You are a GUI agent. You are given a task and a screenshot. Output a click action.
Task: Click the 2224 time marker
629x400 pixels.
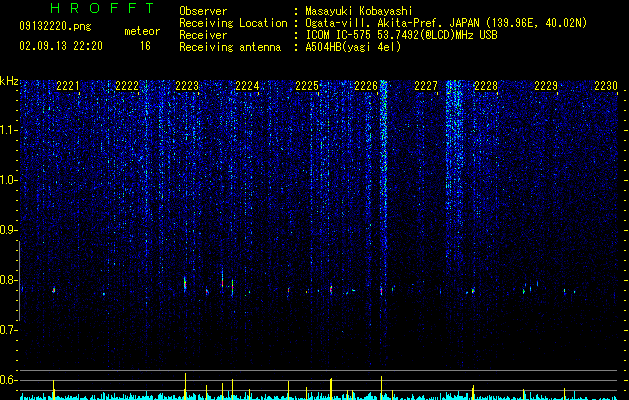(247, 86)
